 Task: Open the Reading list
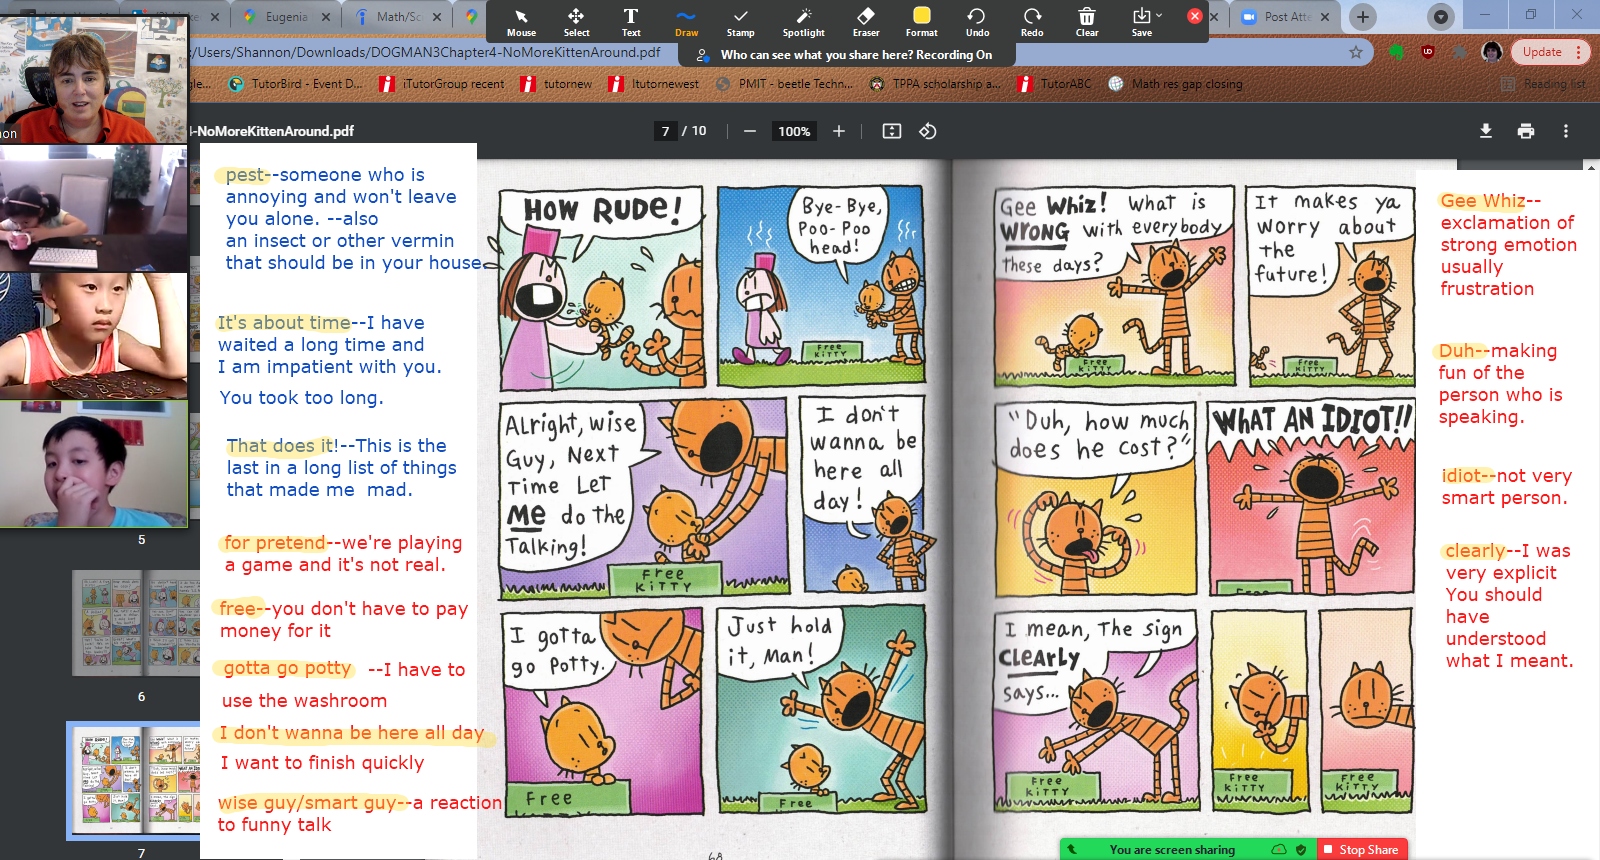point(1543,84)
